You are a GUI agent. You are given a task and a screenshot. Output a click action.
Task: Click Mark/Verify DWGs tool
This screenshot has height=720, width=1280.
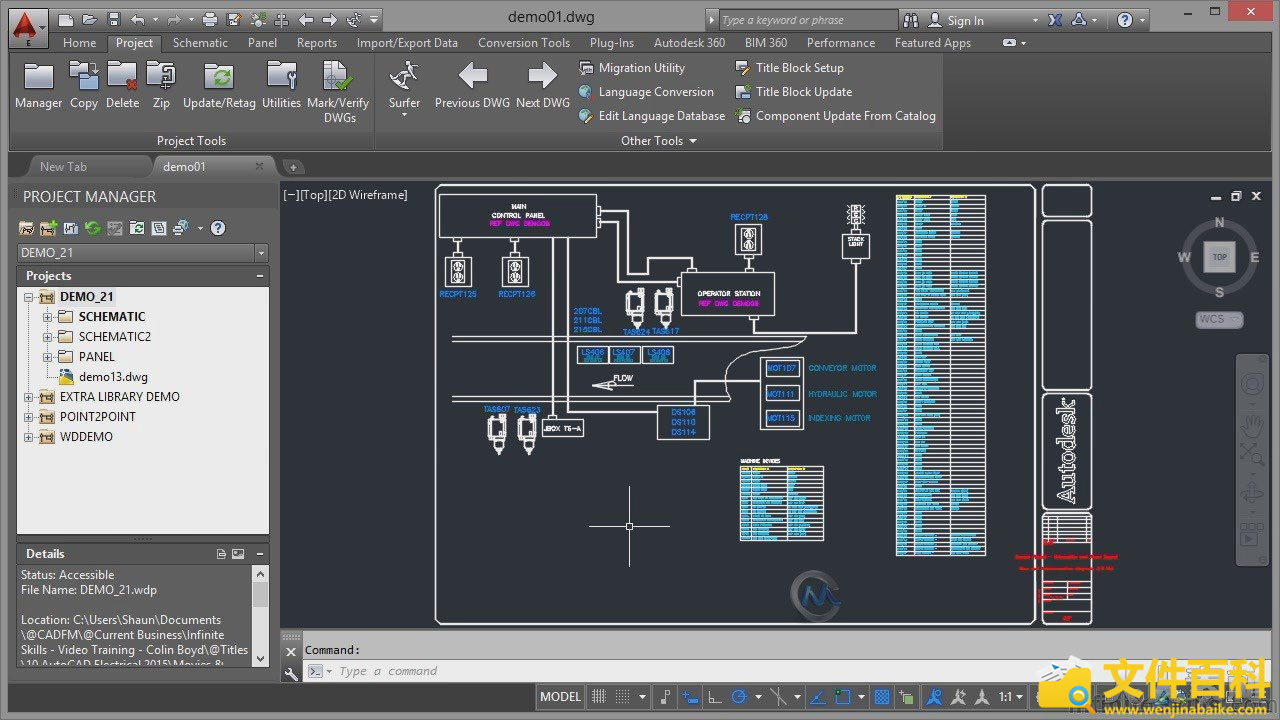tap(338, 92)
